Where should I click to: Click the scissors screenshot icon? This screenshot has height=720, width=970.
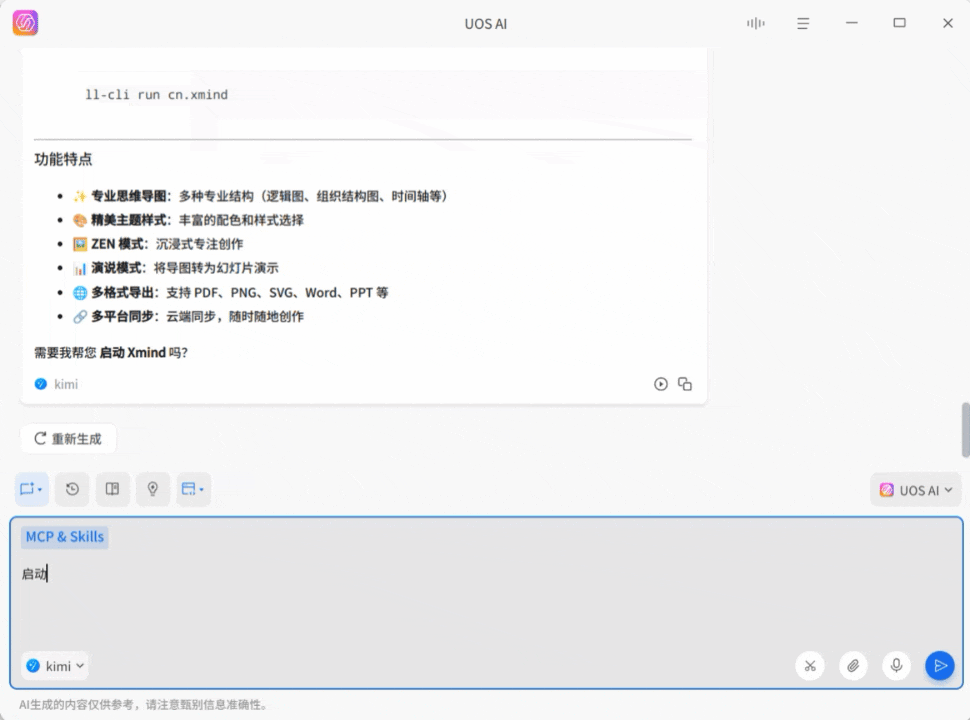810,666
